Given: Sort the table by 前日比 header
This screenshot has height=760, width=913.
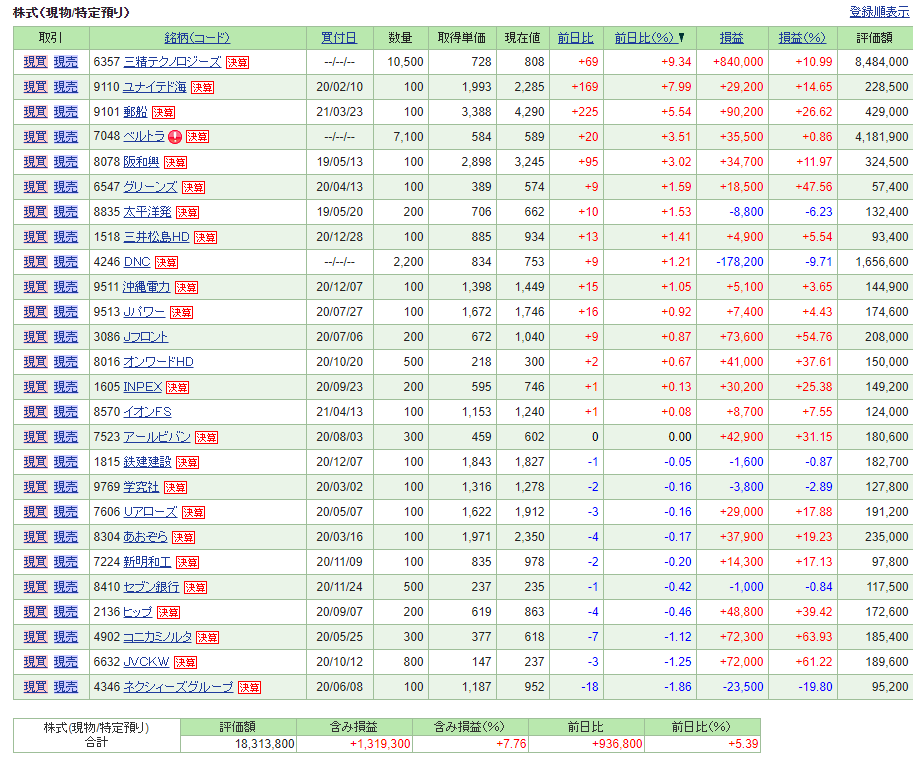Looking at the screenshot, I should [x=575, y=38].
